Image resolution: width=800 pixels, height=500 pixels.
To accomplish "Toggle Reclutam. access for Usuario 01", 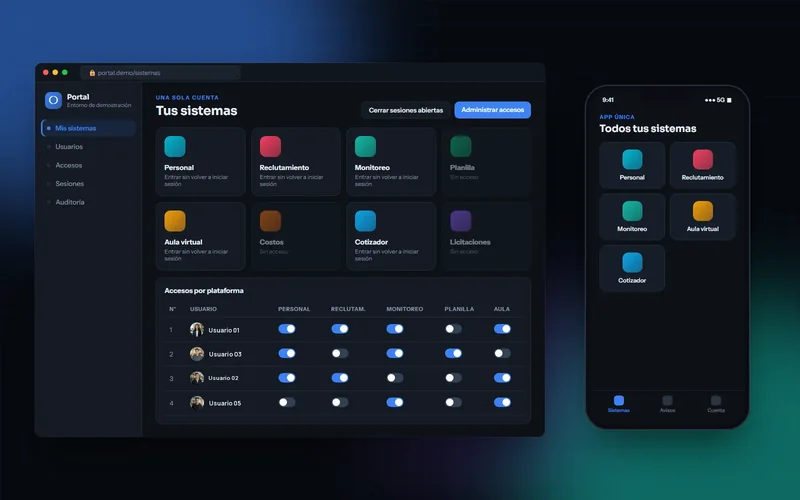I will tap(340, 329).
